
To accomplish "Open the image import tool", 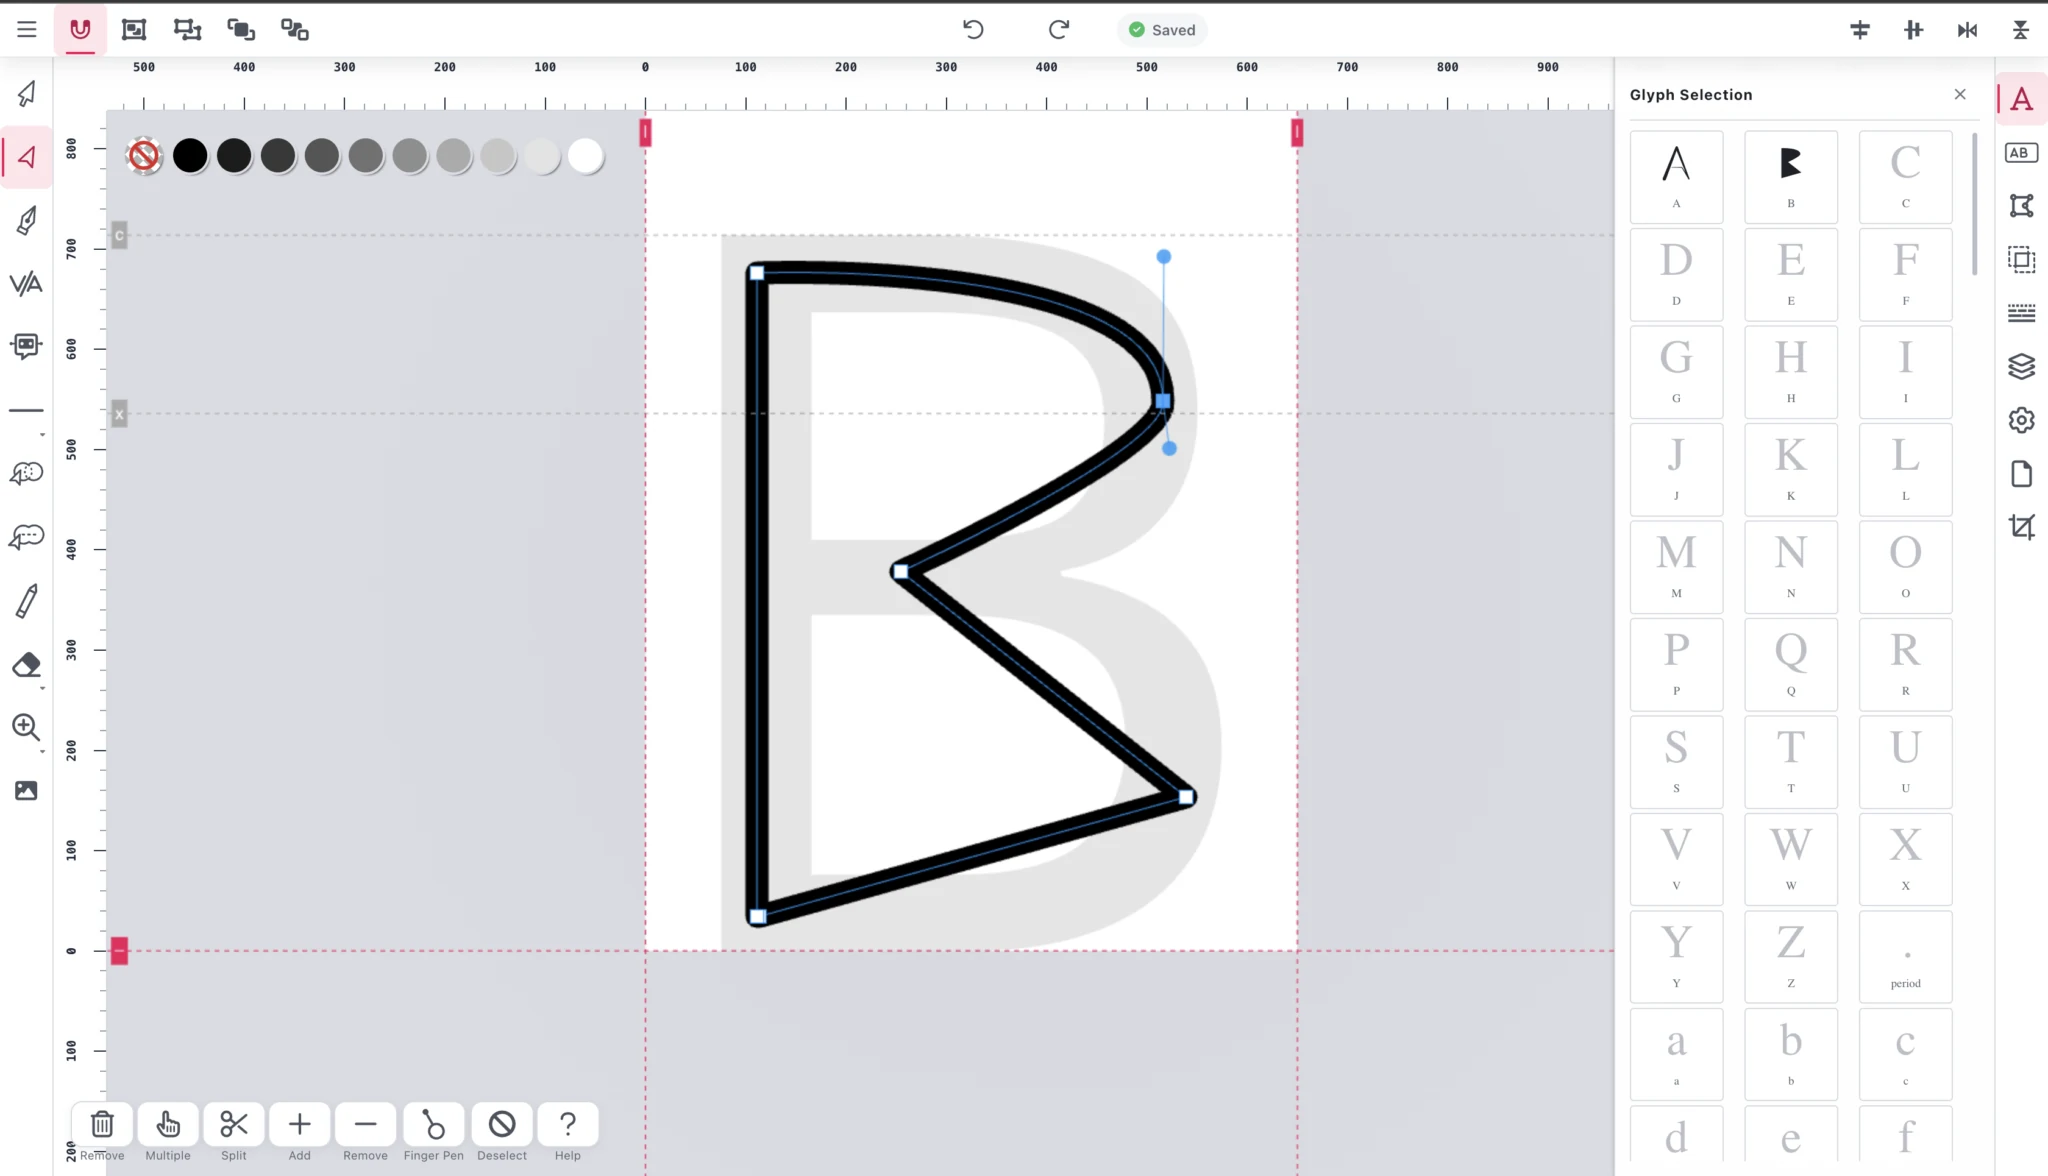I will pos(26,791).
